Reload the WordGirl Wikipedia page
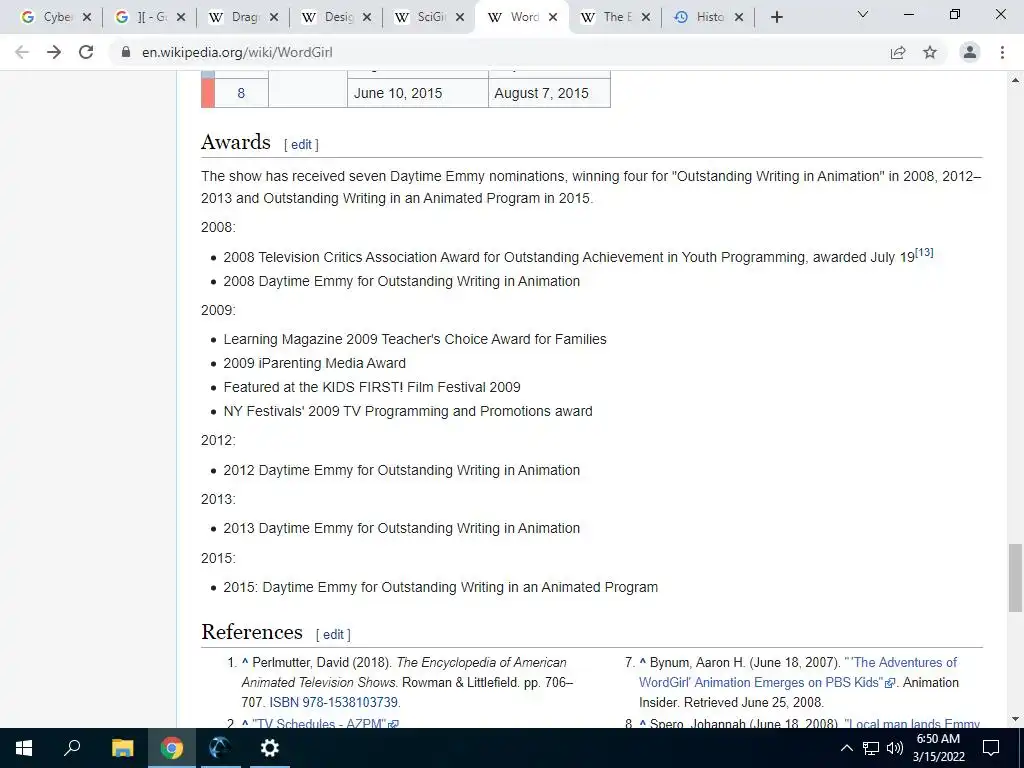 coord(86,52)
